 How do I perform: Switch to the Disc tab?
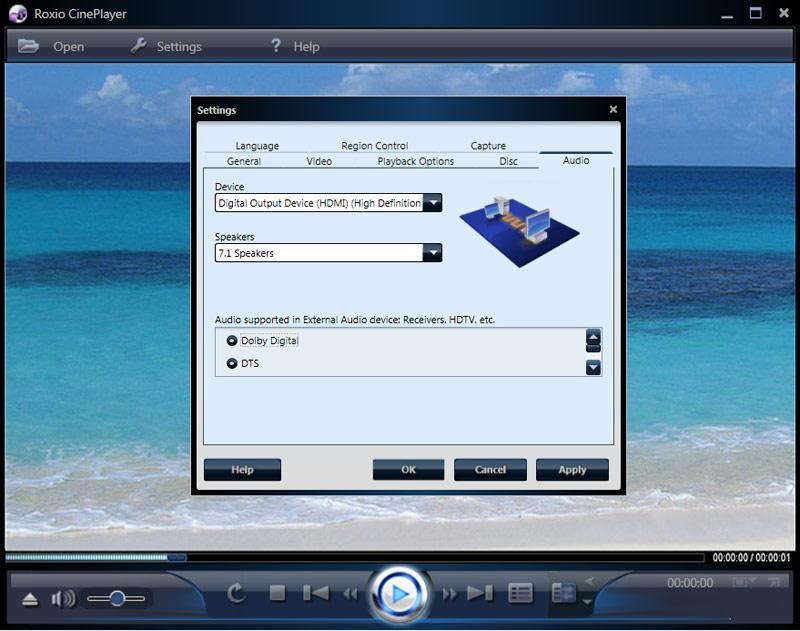tap(508, 161)
